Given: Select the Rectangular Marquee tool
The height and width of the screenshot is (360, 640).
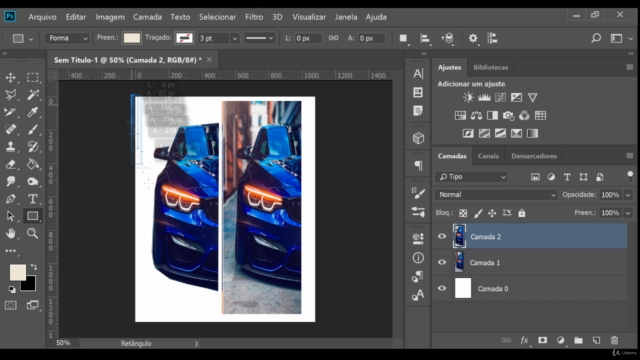Looking at the screenshot, I should click(x=33, y=77).
